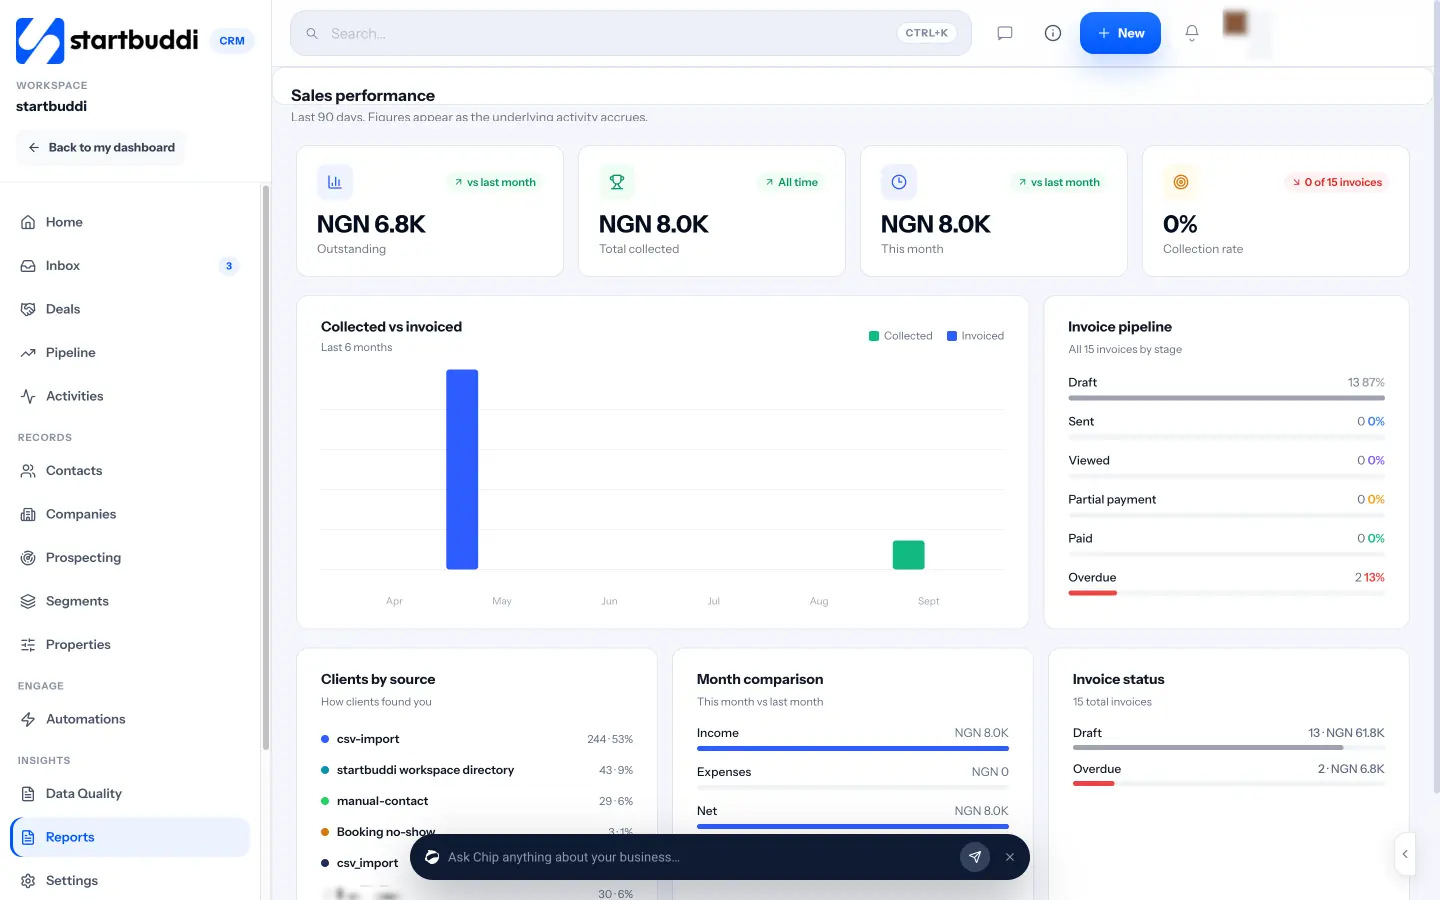The width and height of the screenshot is (1440, 900).
Task: Open Settings in sidebar
Action: [130, 881]
